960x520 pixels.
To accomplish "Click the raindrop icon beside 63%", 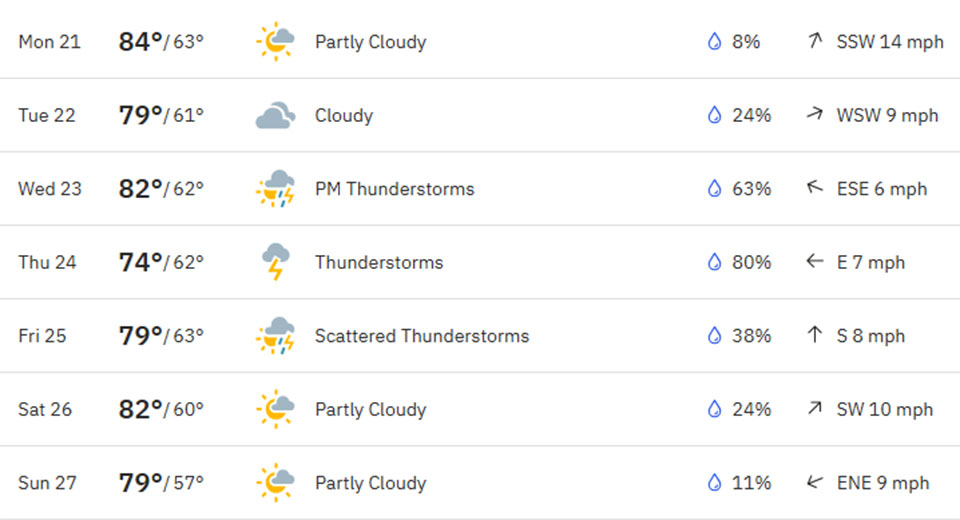I will (x=714, y=189).
